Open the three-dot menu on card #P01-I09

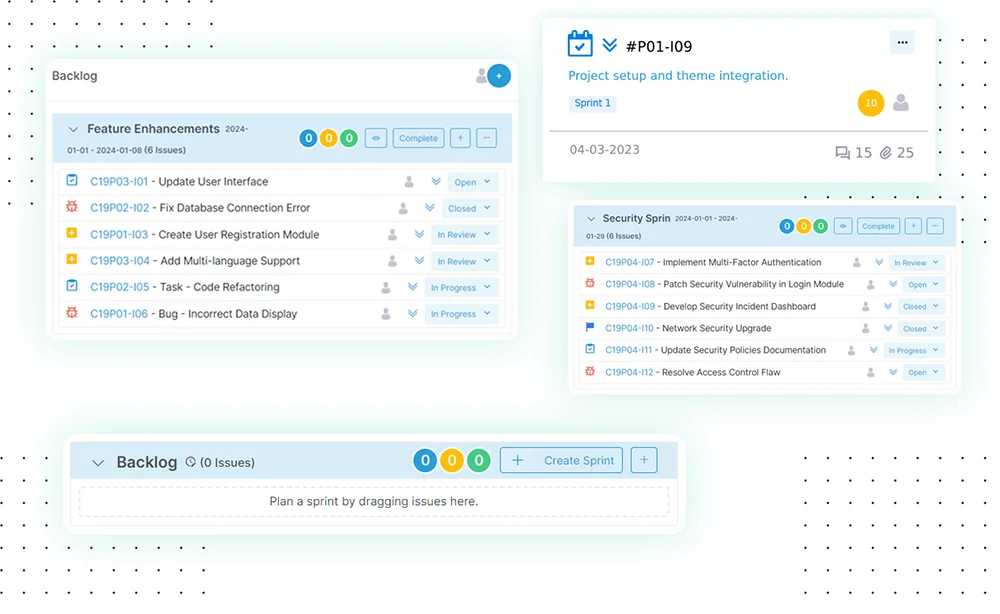902,42
